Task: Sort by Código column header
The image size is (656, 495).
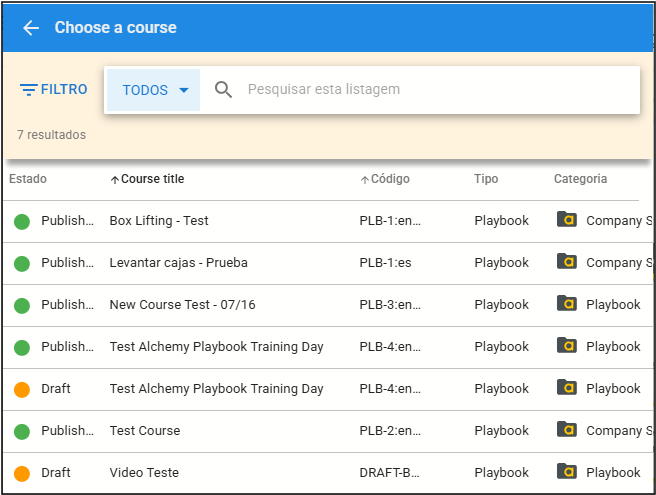Action: pyautogui.click(x=389, y=179)
